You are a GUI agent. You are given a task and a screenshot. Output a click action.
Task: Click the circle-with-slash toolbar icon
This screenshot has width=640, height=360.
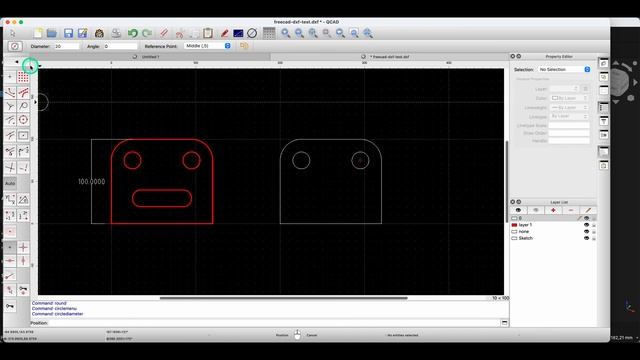pos(252,33)
